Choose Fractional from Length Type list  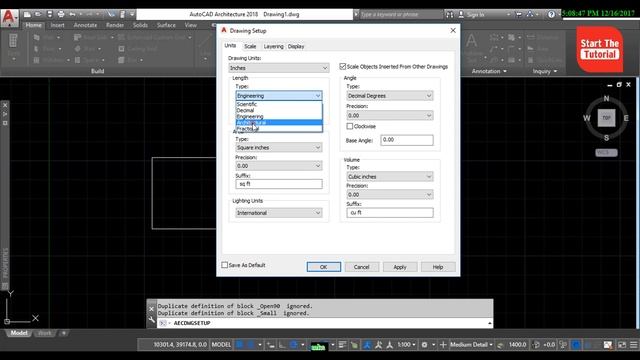[279, 129]
